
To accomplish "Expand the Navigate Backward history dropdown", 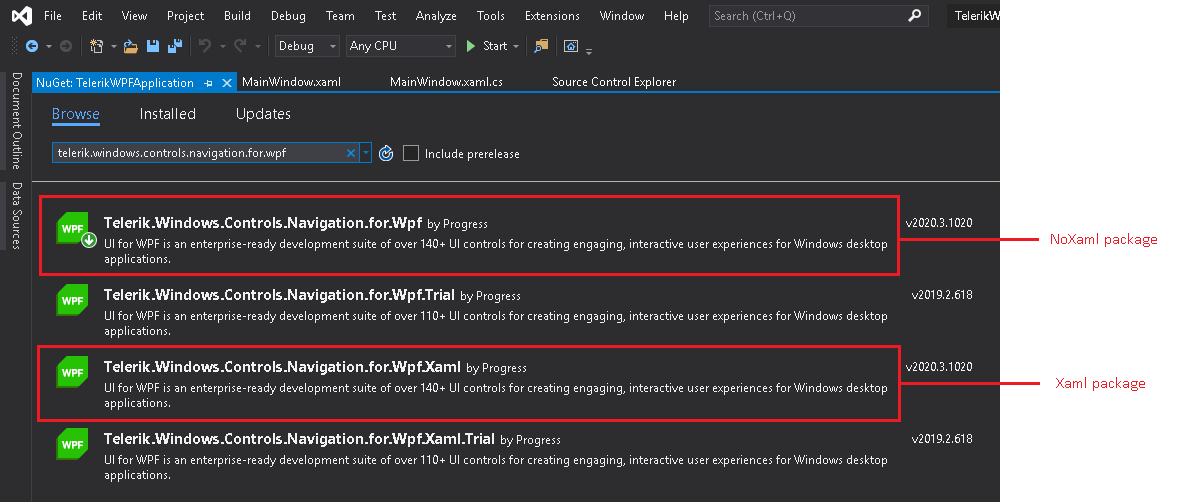I will 49,46.
